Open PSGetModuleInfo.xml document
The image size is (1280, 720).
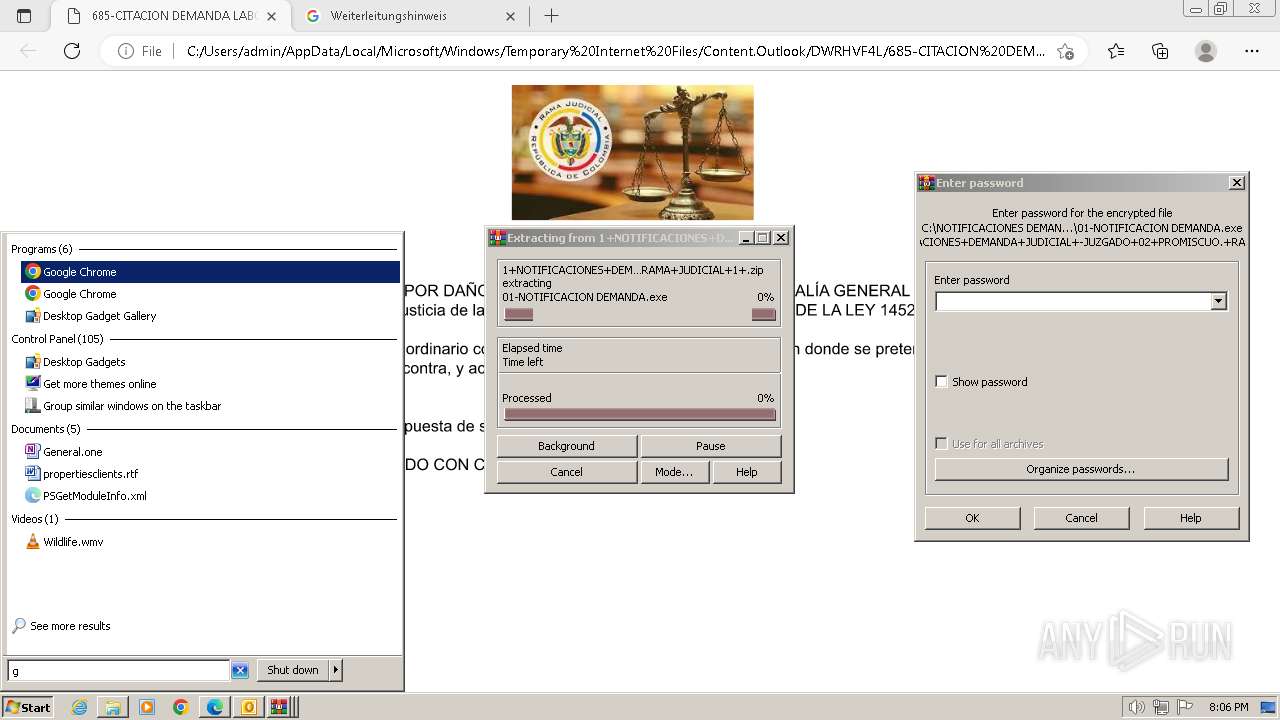pyautogui.click(x=210, y=496)
